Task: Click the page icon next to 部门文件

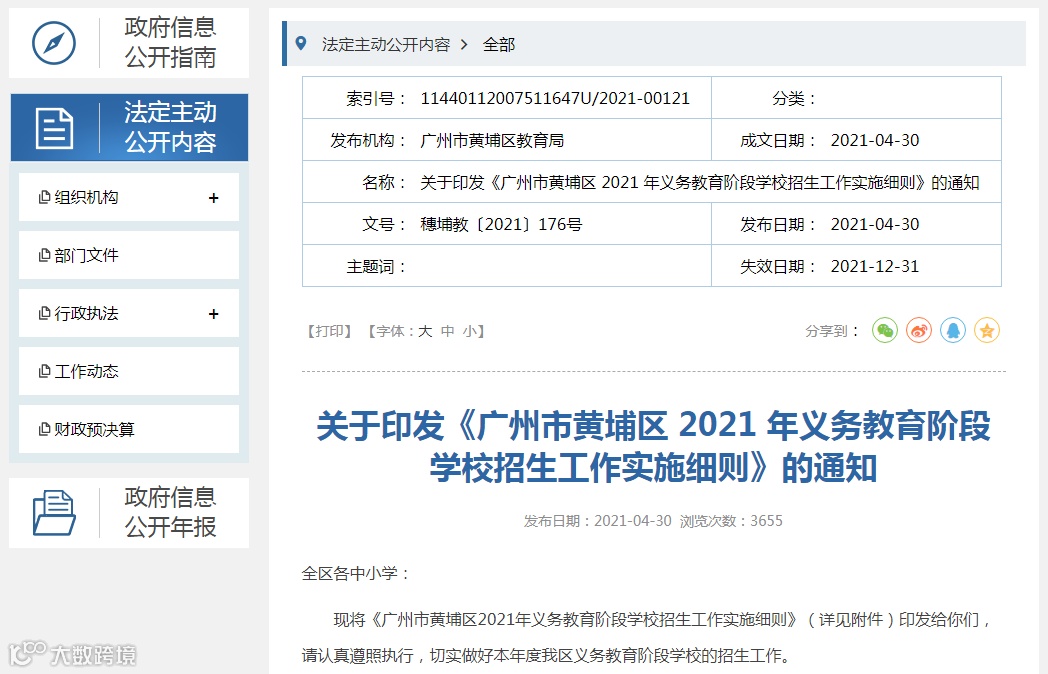Action: (x=45, y=255)
